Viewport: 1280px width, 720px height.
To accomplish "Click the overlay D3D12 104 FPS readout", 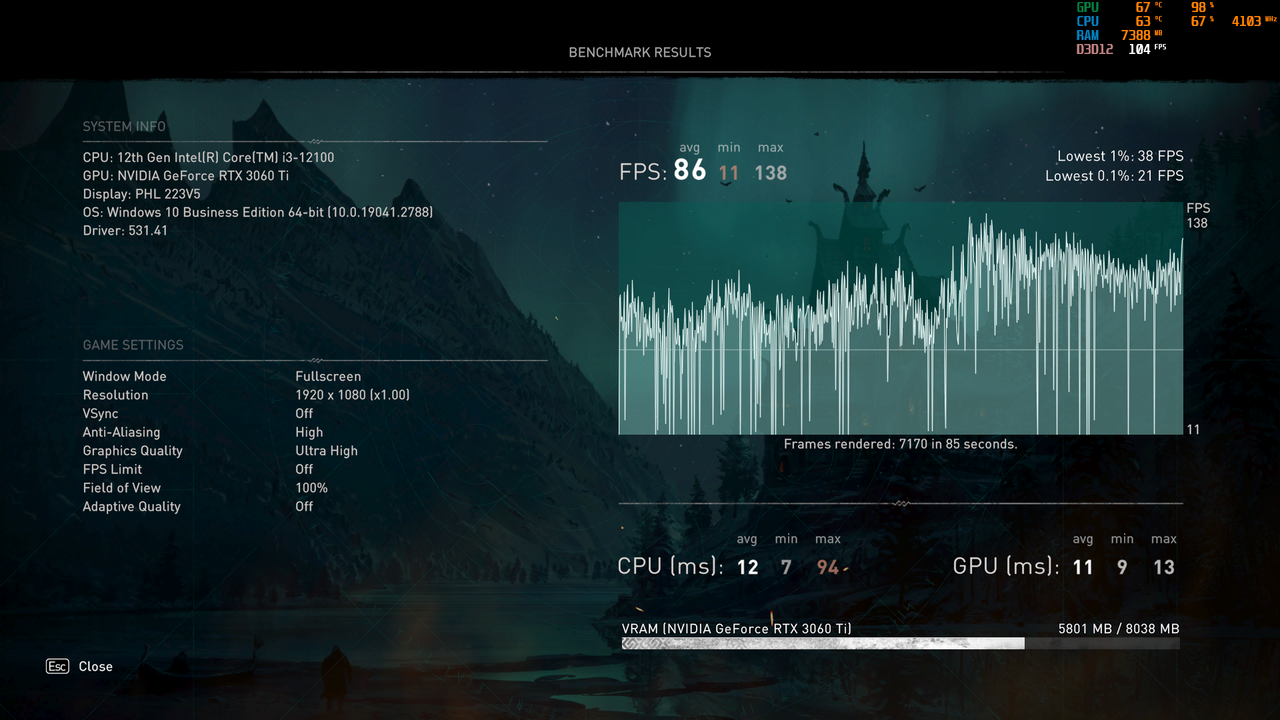I will point(1121,49).
